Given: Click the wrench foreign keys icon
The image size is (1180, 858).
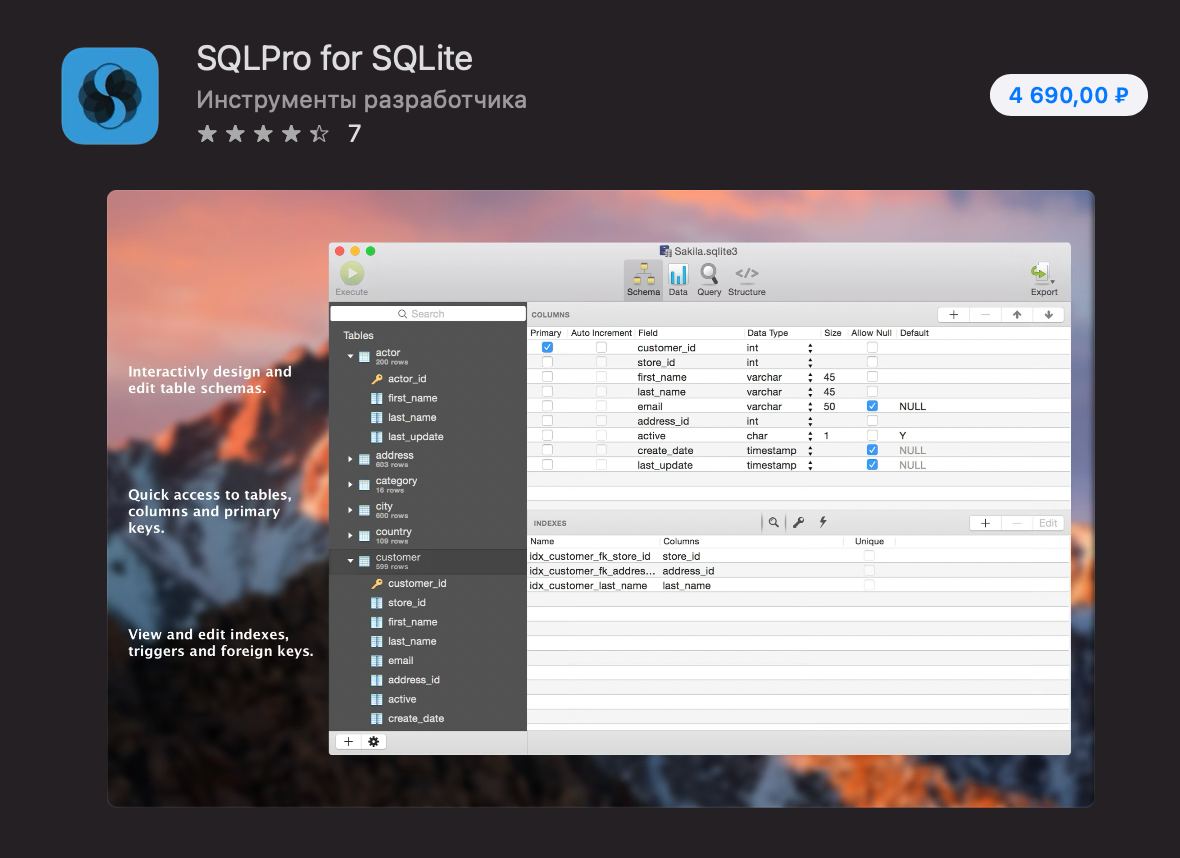Looking at the screenshot, I should 798,522.
